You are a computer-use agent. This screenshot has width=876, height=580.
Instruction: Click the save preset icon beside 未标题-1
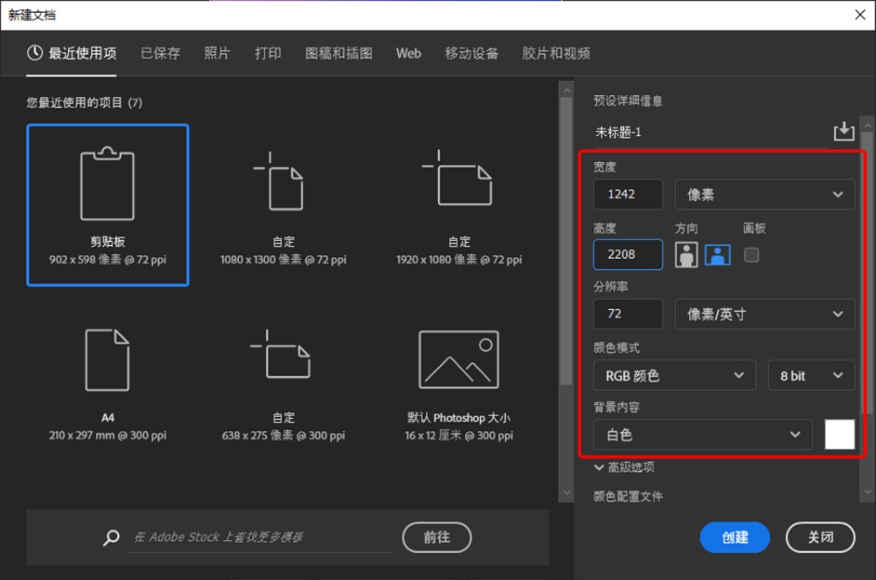pyautogui.click(x=844, y=132)
